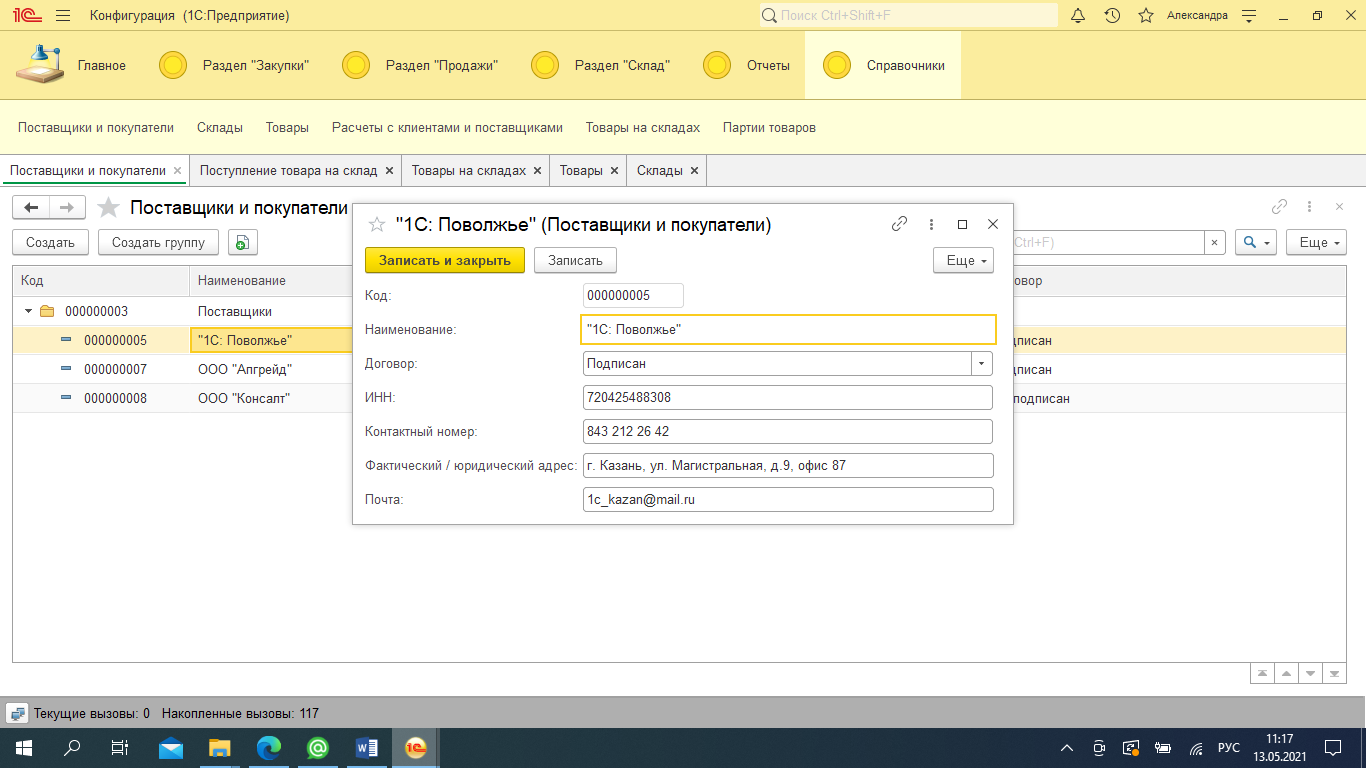1366x768 pixels.
Task: Open taskbar search magnifier
Action: tap(72, 748)
